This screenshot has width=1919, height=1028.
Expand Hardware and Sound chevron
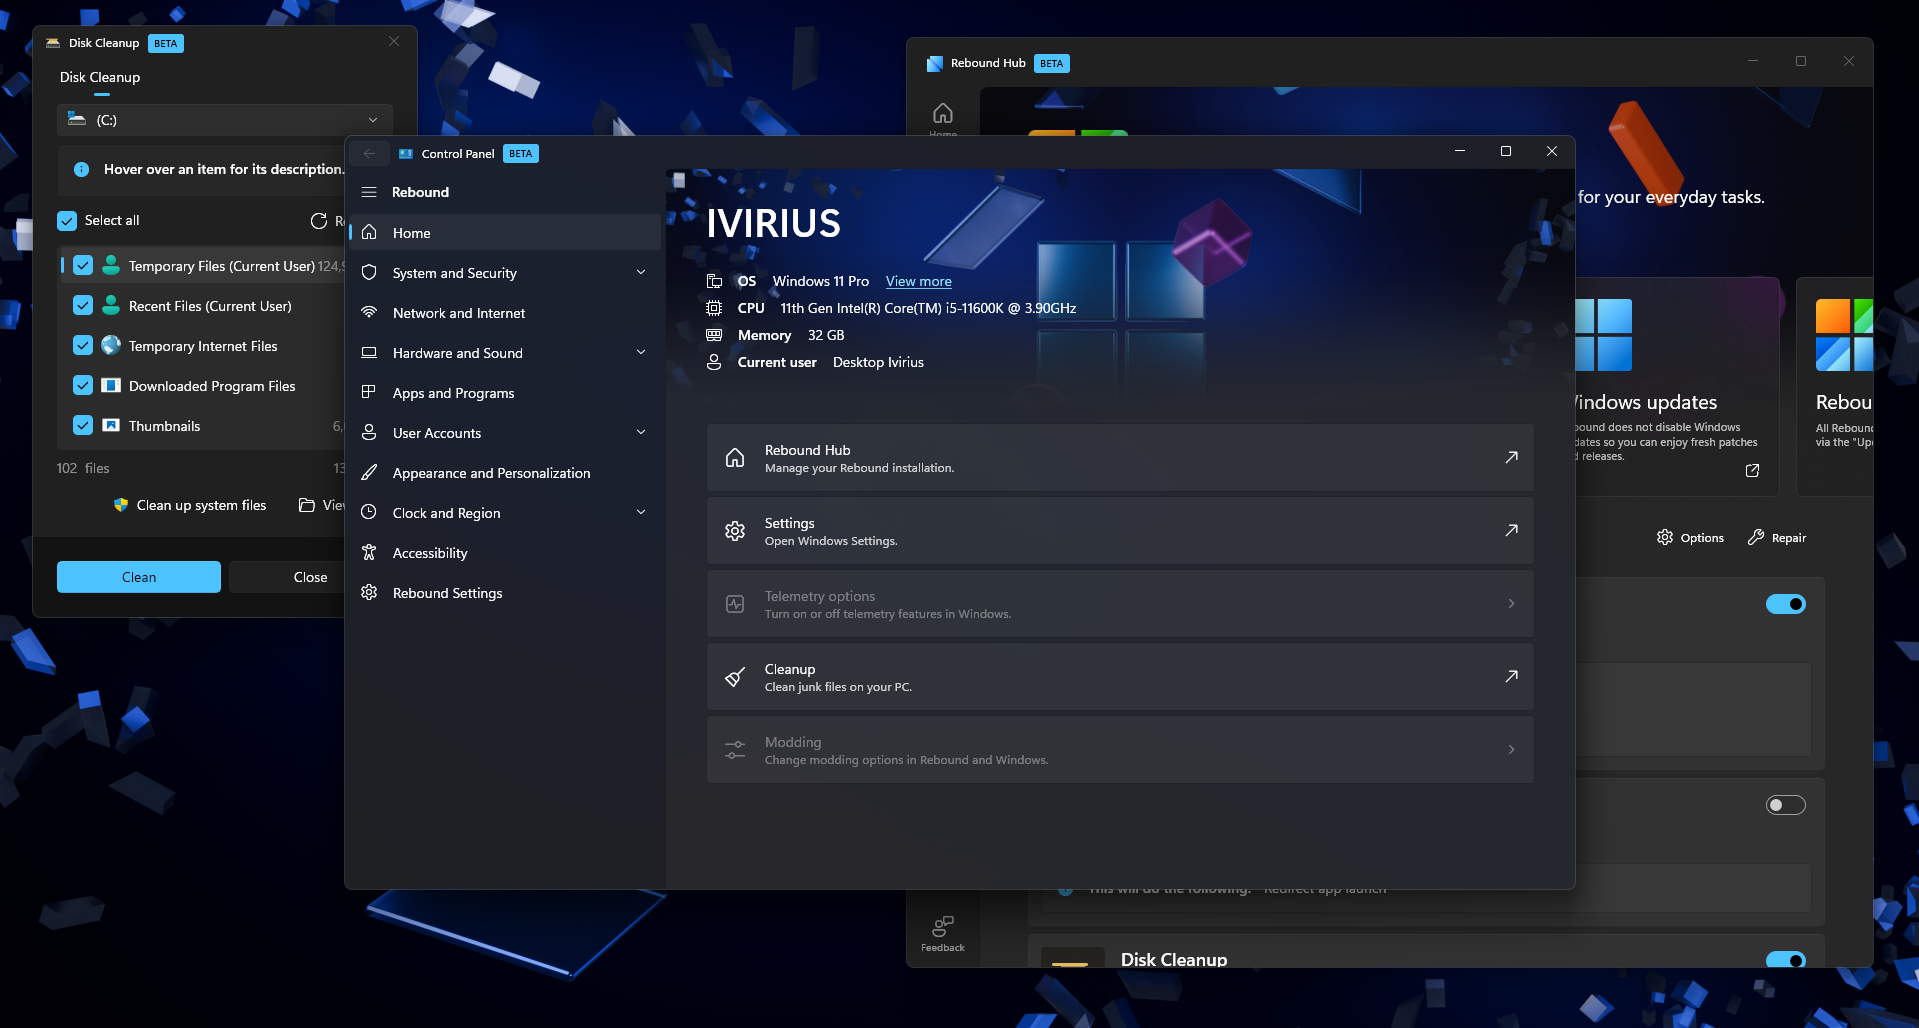(641, 352)
